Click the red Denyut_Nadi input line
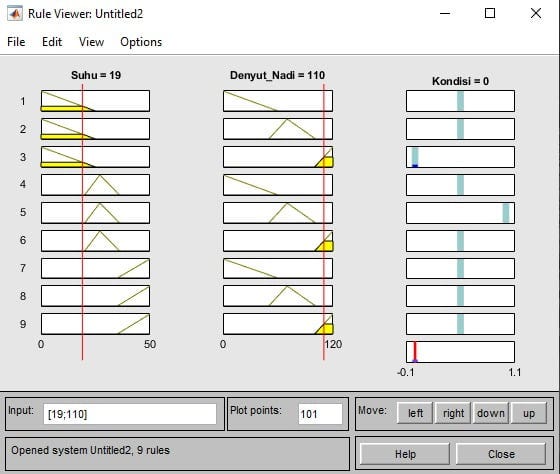 [324, 221]
